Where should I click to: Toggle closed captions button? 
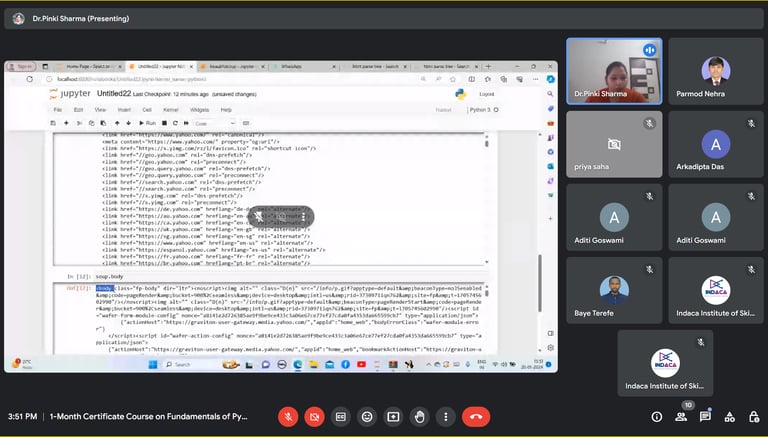coord(341,417)
